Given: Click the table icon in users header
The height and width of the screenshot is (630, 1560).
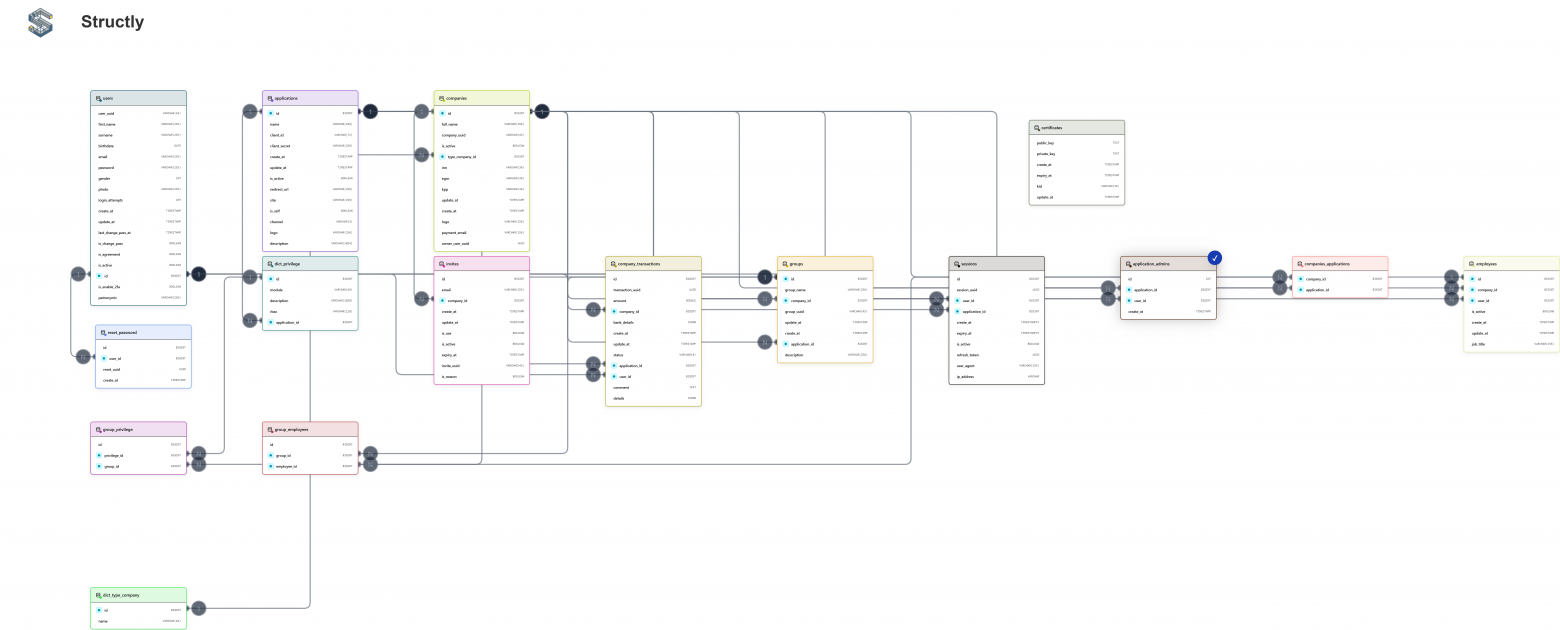Looking at the screenshot, I should coord(98,98).
